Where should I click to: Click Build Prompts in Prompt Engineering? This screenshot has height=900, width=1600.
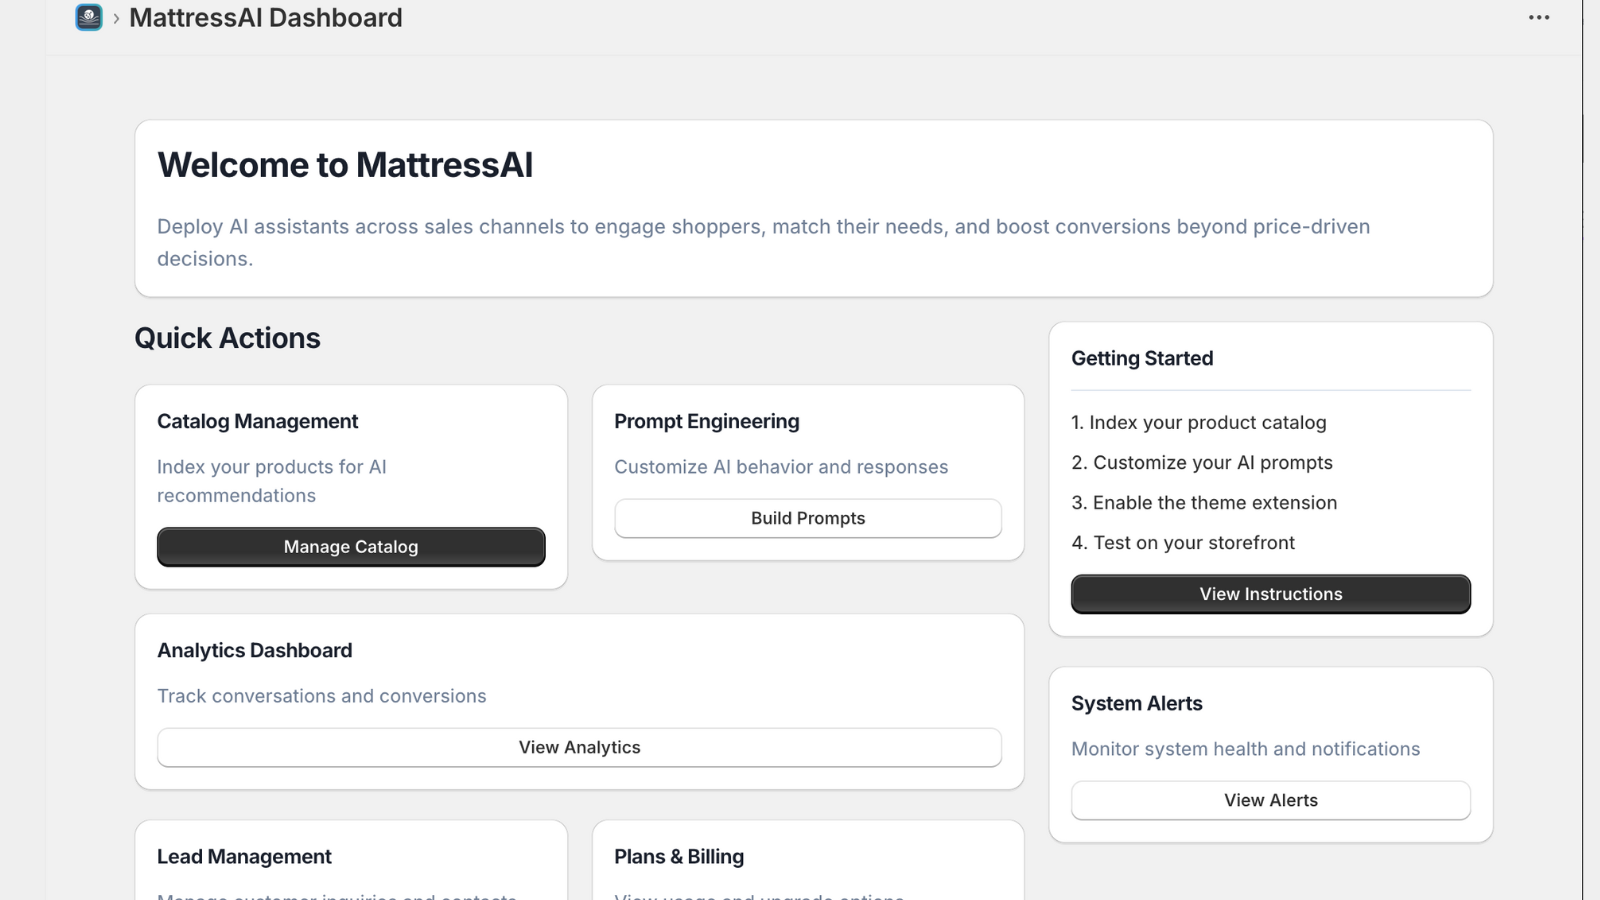click(807, 518)
